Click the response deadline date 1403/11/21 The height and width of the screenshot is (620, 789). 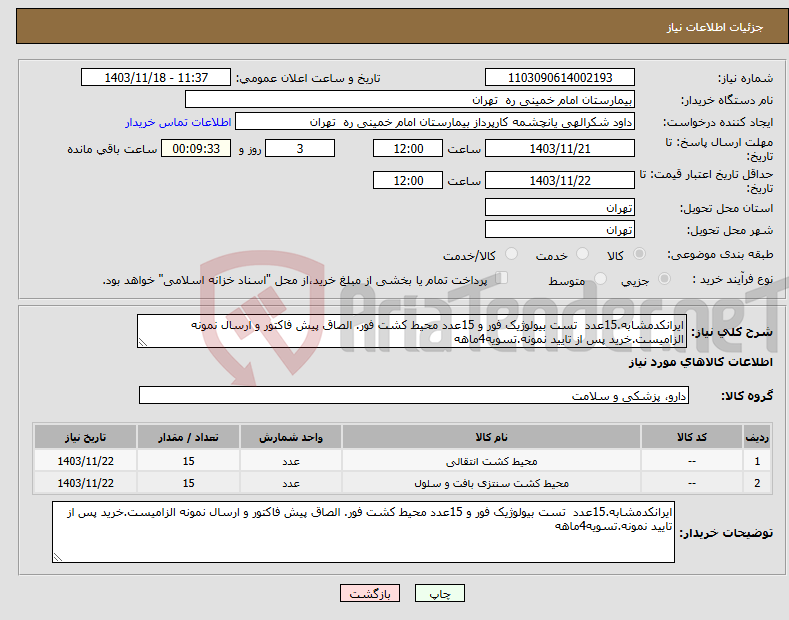click(560, 148)
